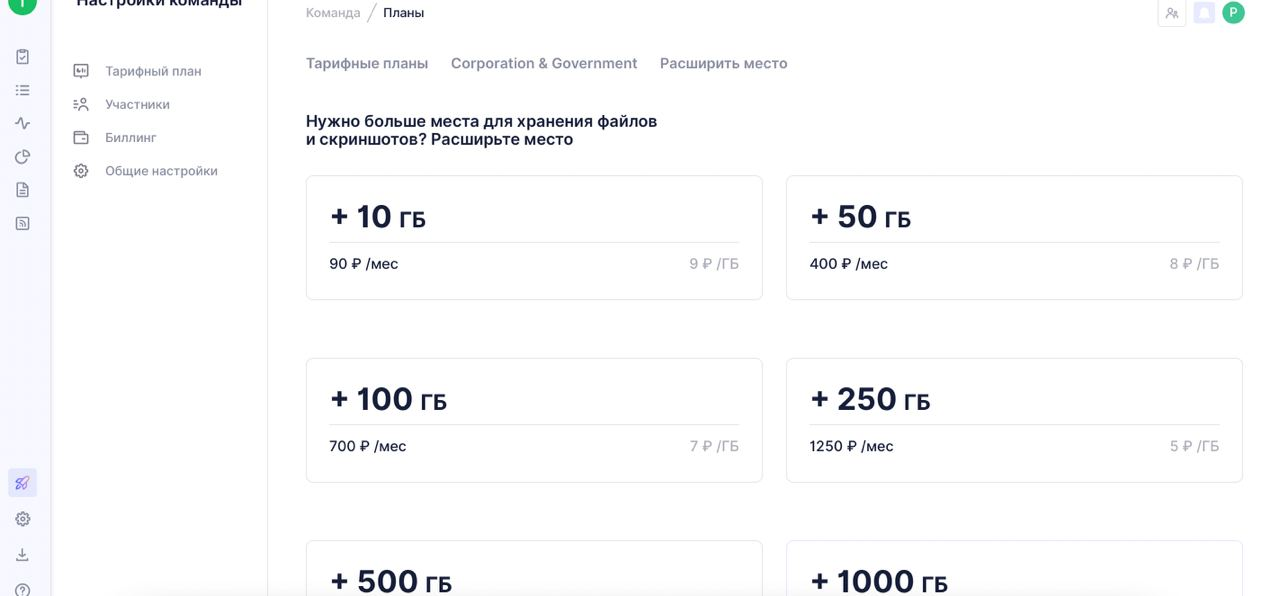Viewport: 1280px width, 596px height.
Task: Select the rocket icon in sidebar
Action: pyautogui.click(x=22, y=483)
